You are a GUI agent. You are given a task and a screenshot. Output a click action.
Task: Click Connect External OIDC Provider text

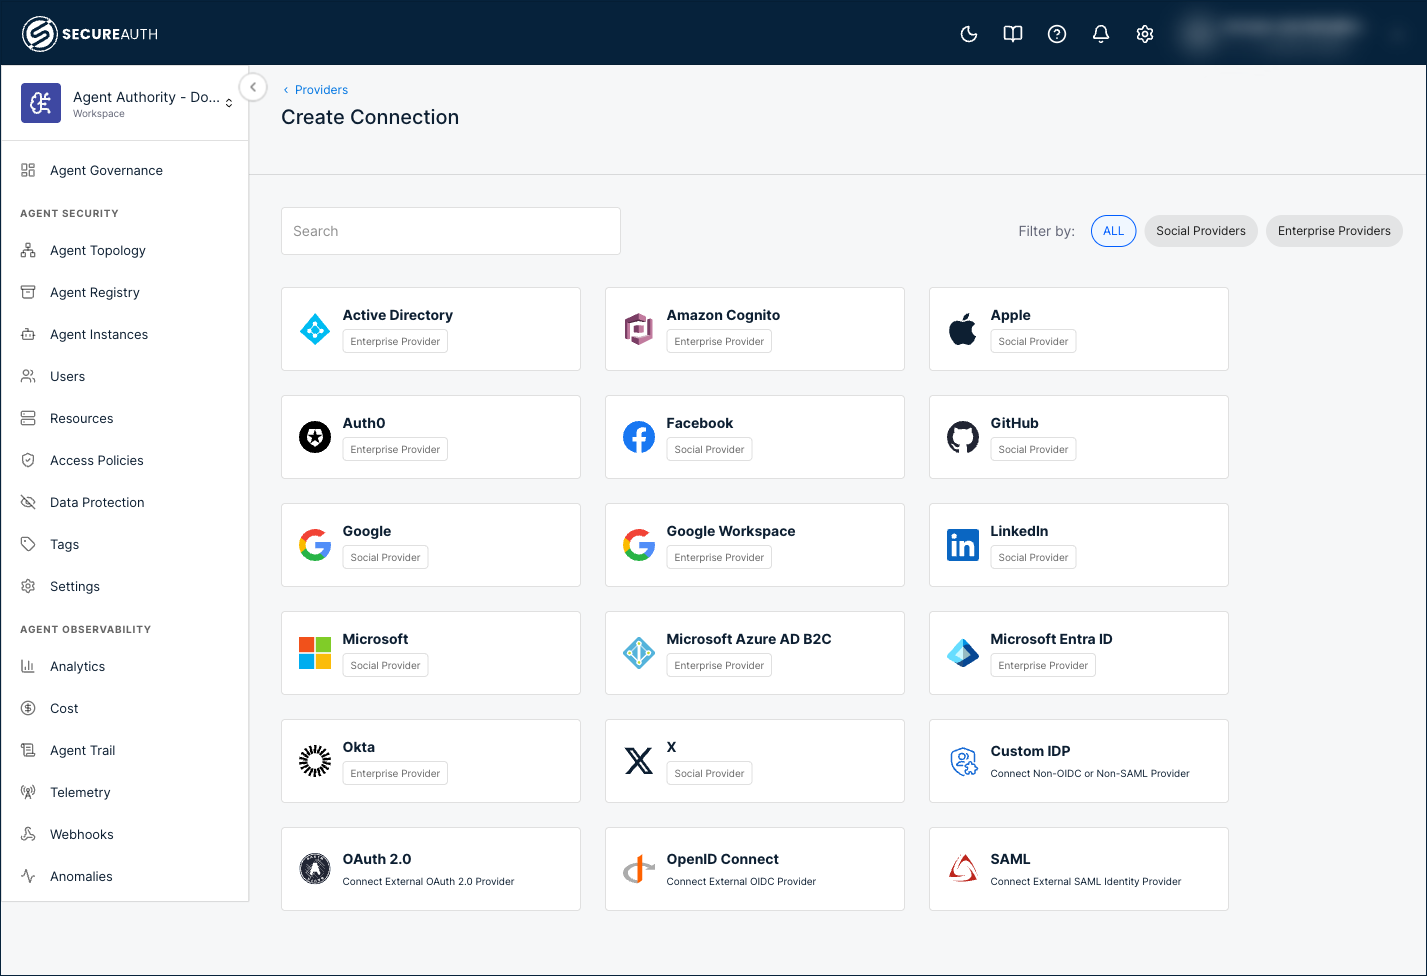click(x=741, y=882)
